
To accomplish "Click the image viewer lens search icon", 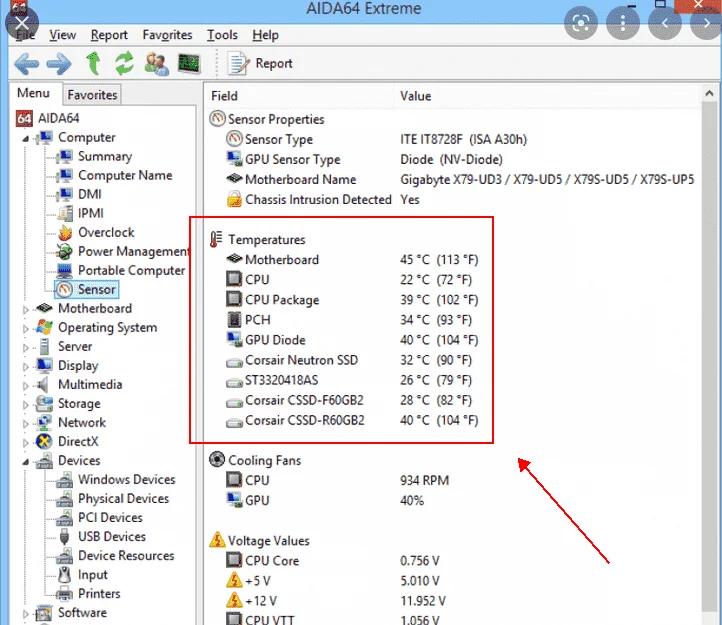I will (x=581, y=23).
